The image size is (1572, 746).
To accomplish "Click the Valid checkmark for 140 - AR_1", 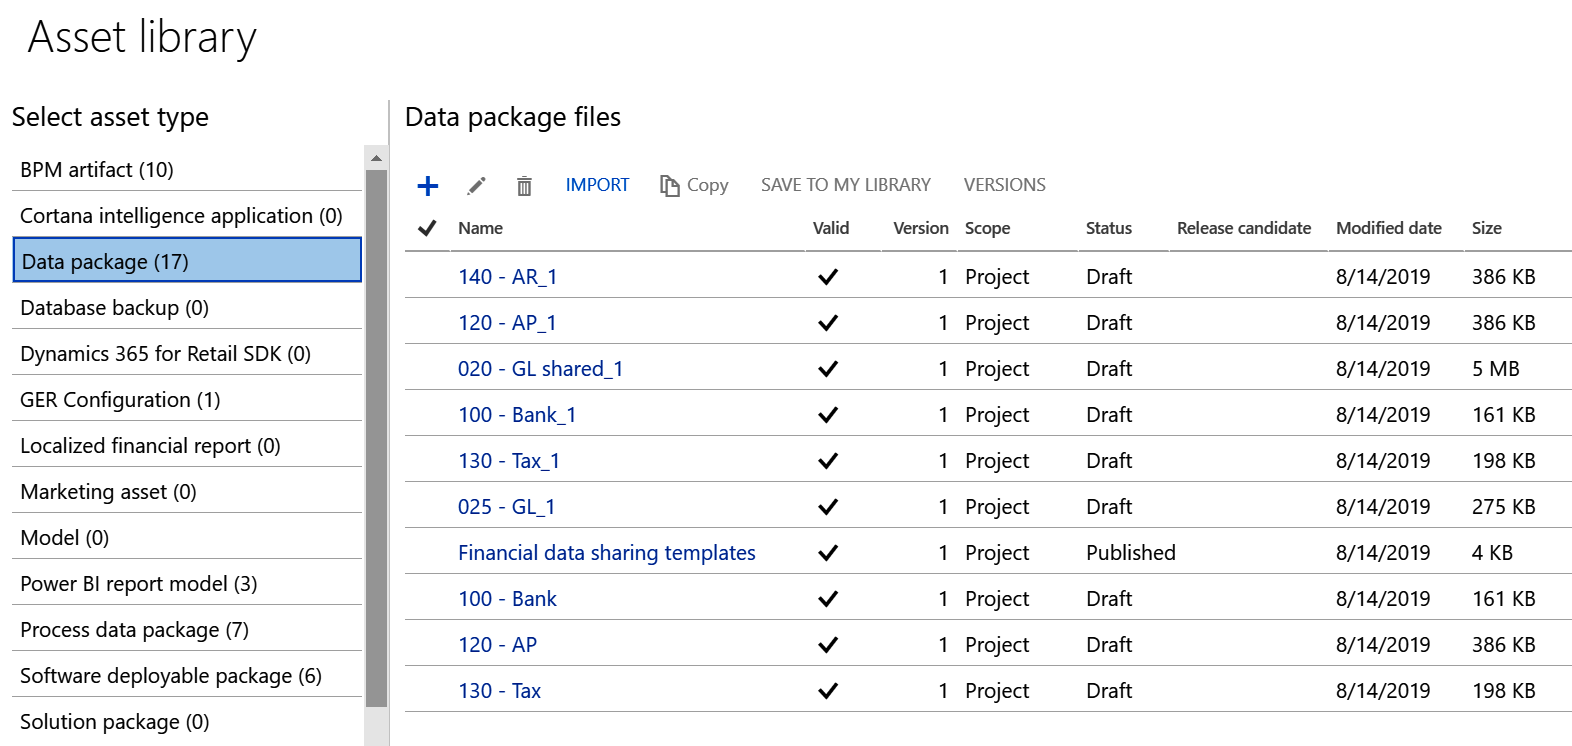I will (x=828, y=277).
